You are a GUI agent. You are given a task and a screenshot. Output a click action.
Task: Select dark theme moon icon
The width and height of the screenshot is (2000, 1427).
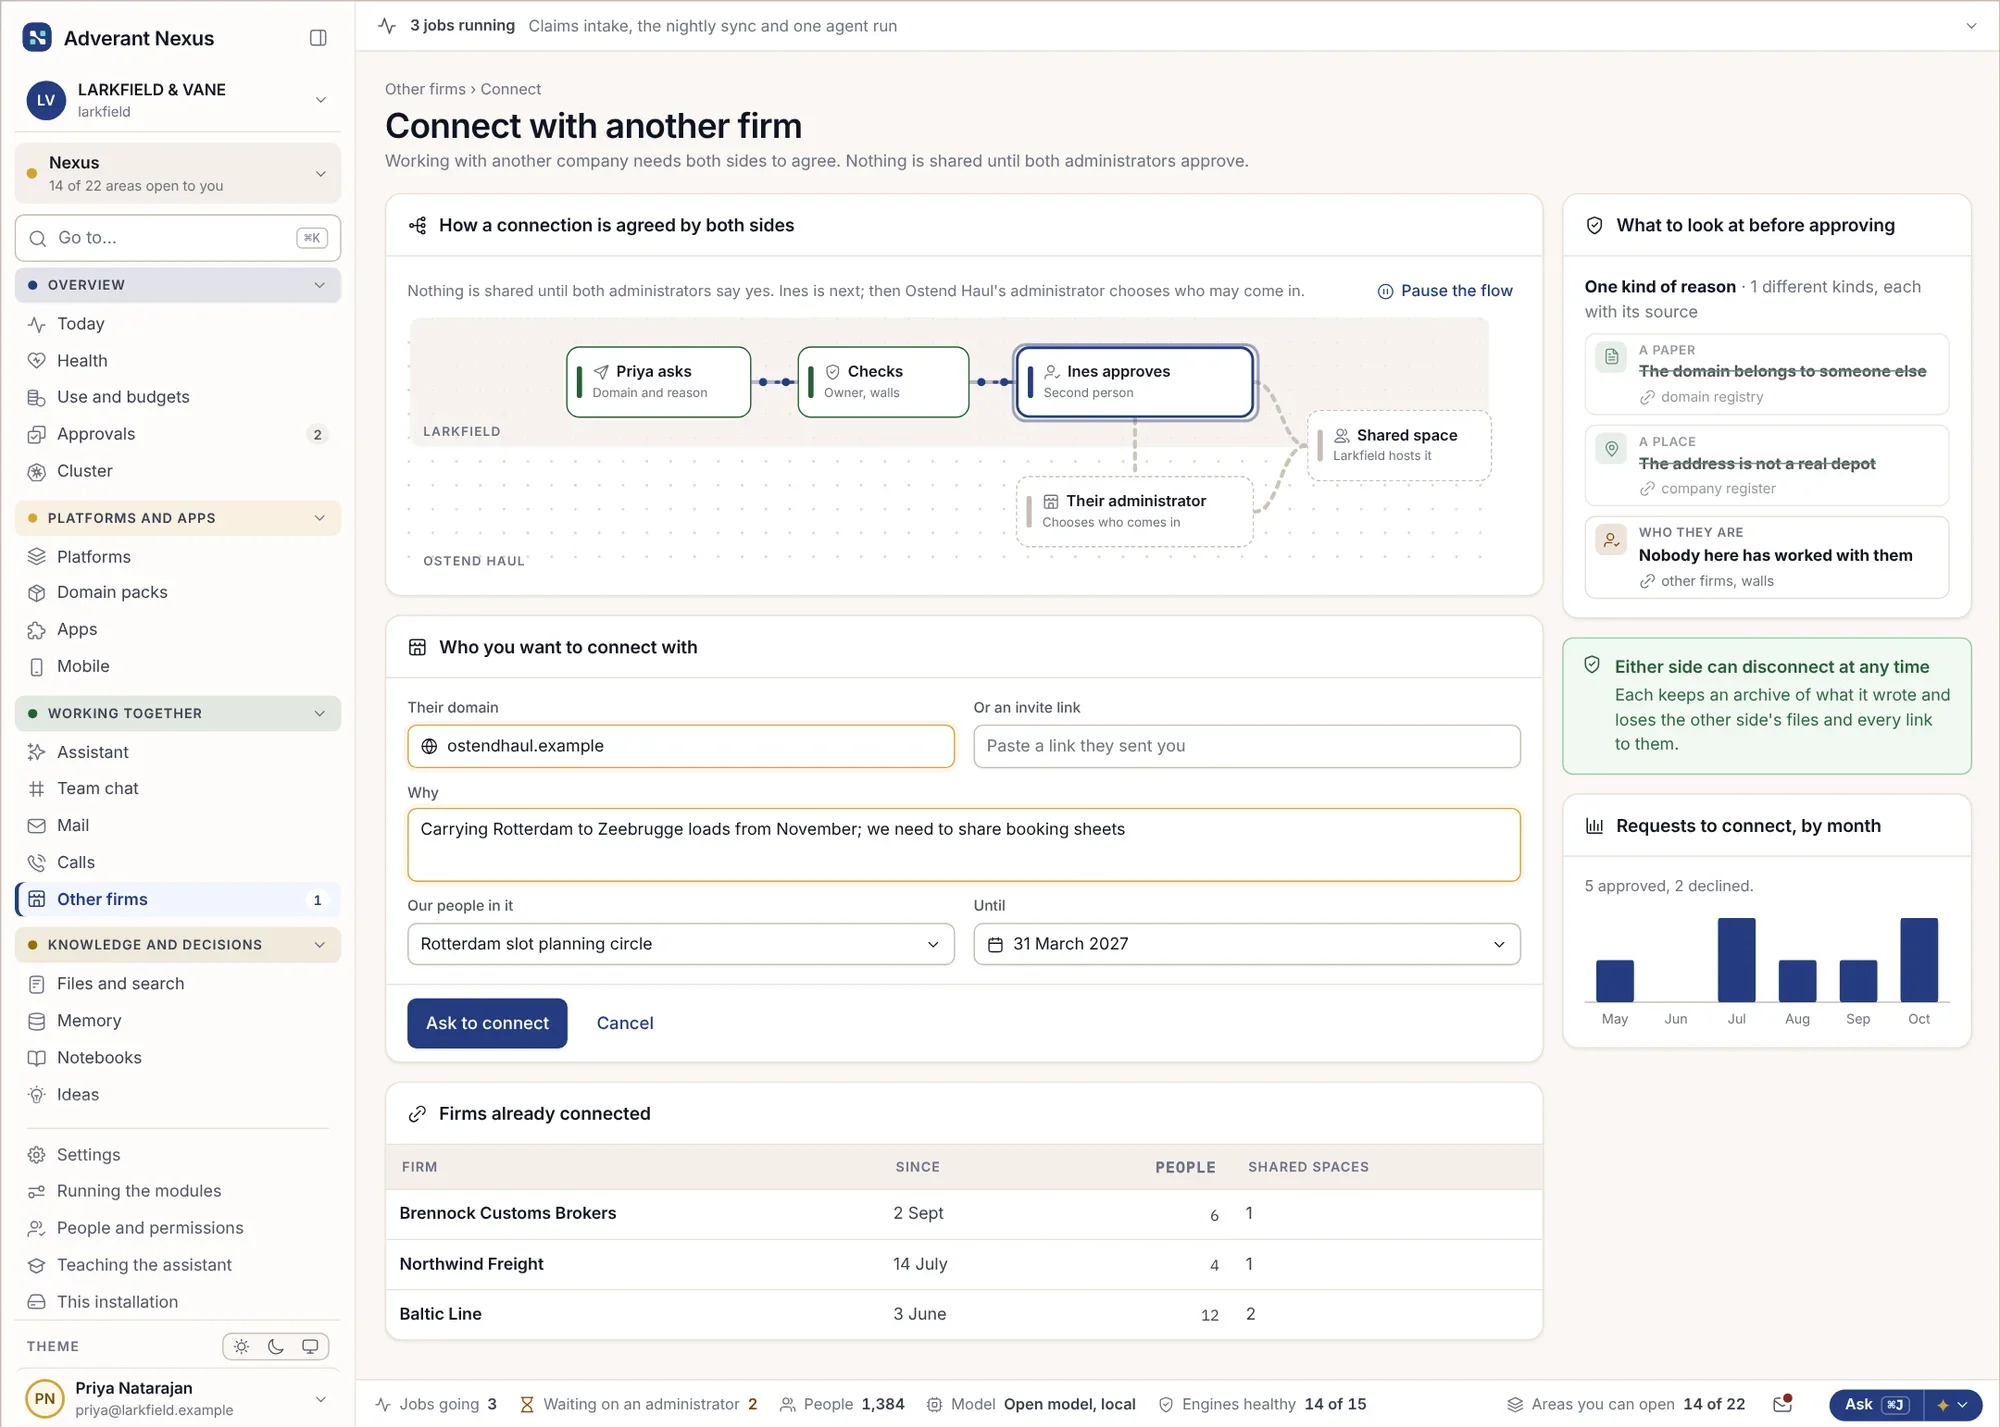(276, 1346)
